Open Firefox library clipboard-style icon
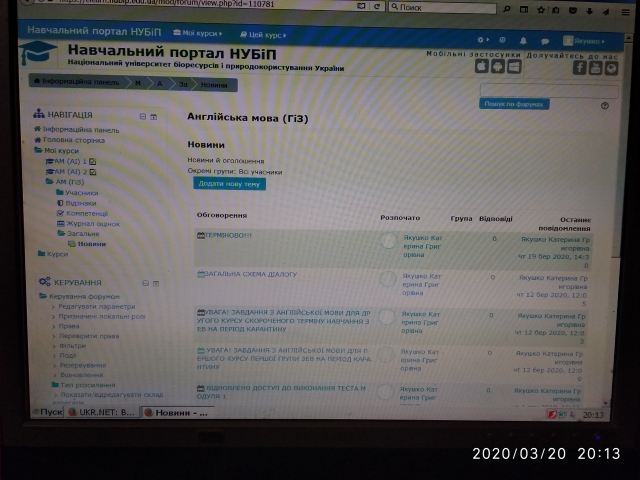The height and width of the screenshot is (480, 640). point(556,10)
